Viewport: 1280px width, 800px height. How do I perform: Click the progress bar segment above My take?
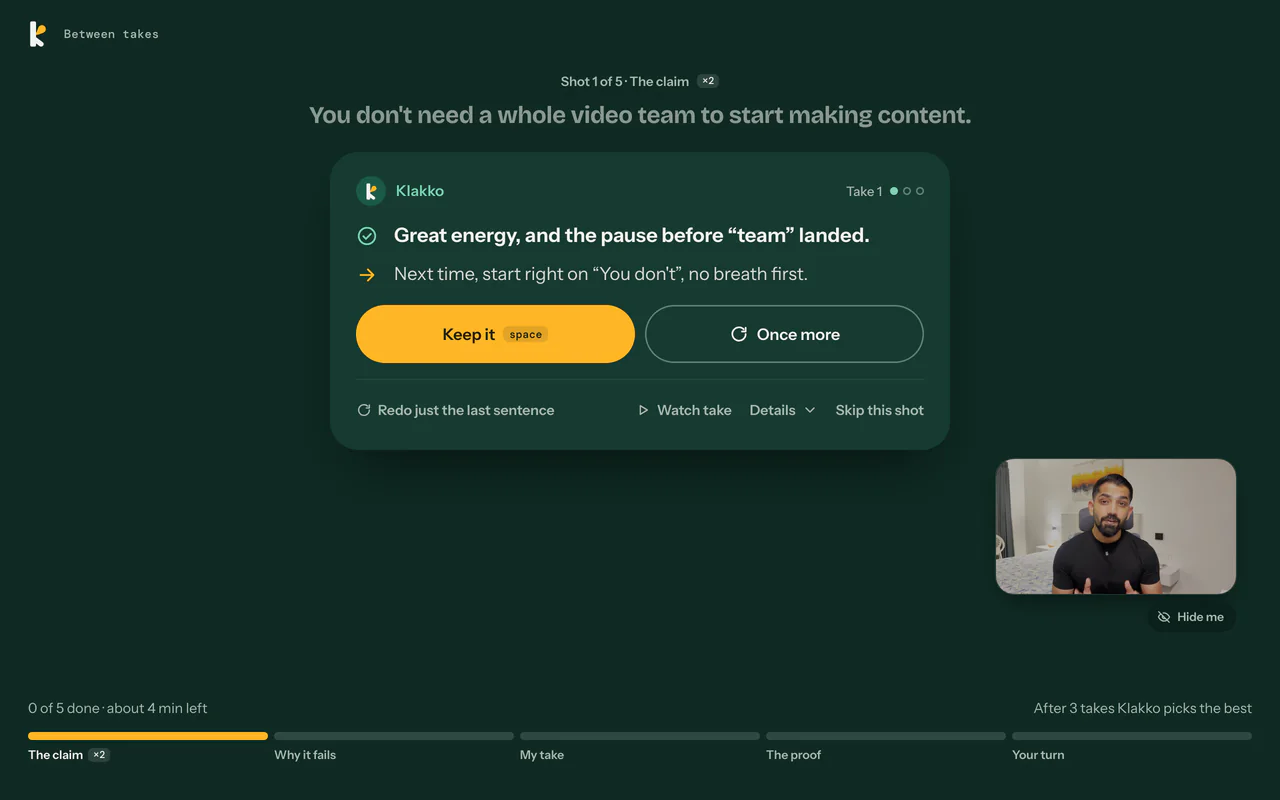click(x=640, y=736)
